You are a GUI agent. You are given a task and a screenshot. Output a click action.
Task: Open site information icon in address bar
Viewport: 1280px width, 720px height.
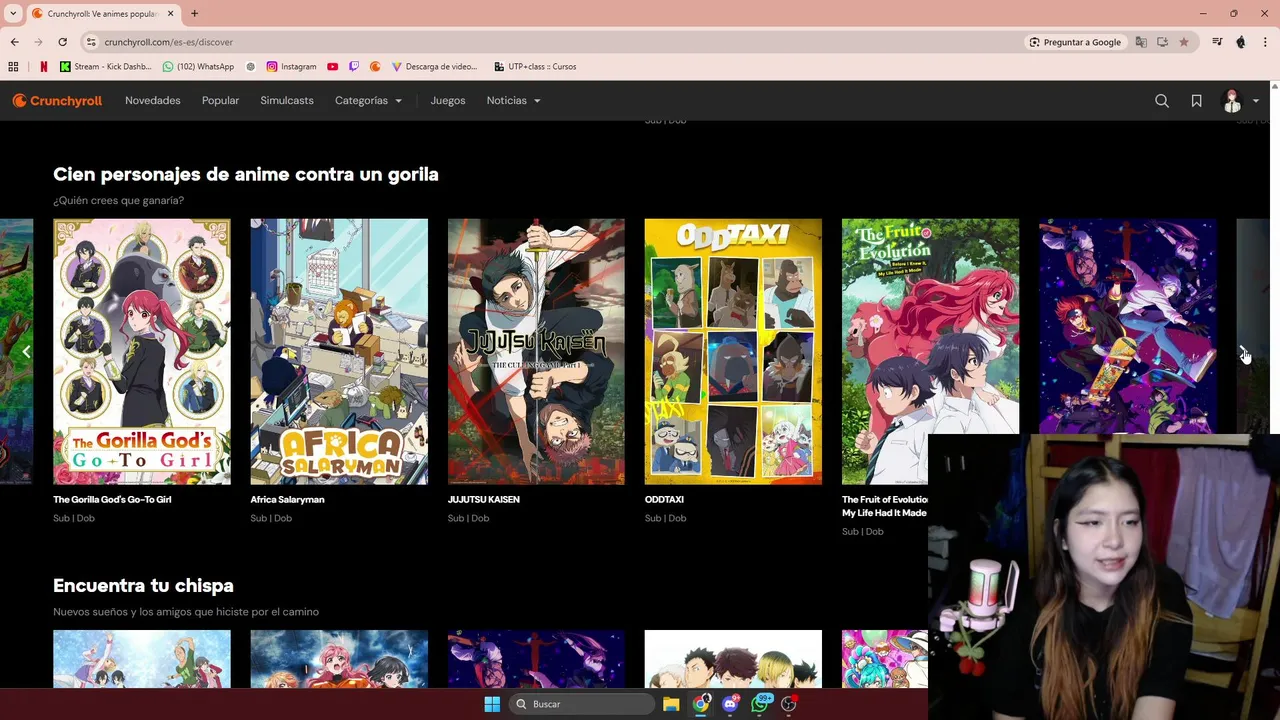(91, 42)
